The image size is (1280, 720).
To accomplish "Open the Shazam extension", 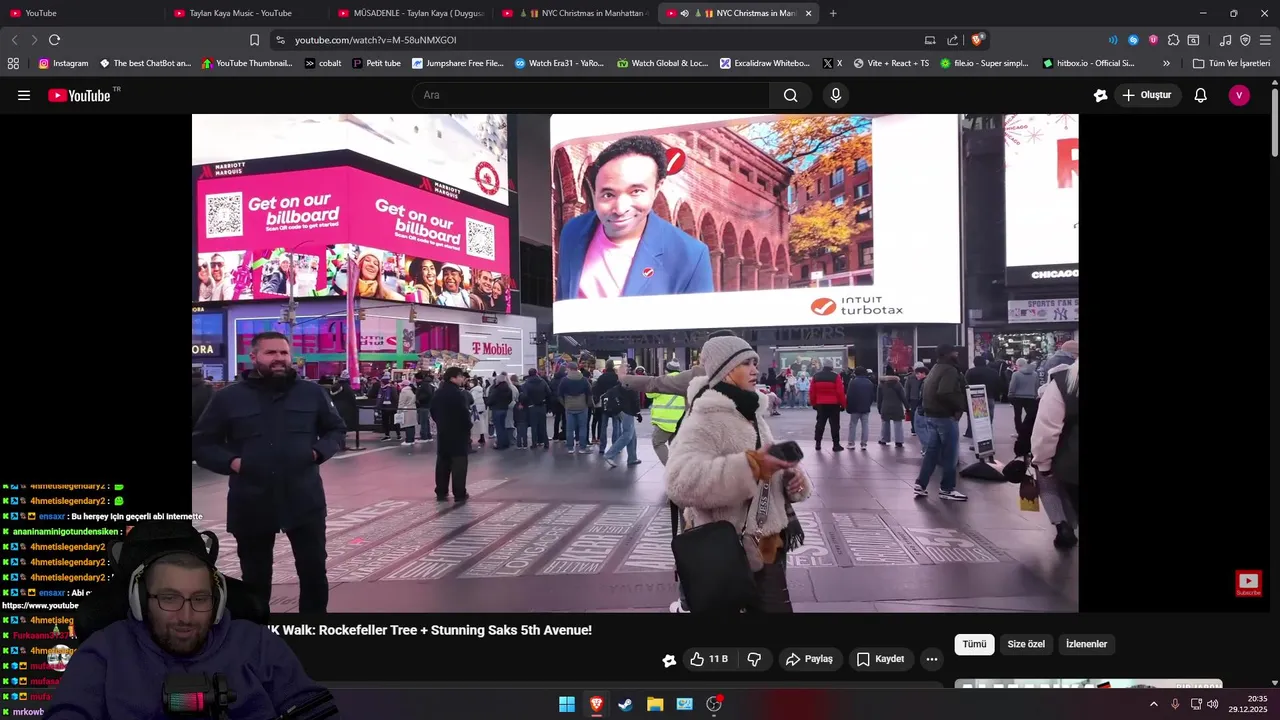I will [1133, 40].
